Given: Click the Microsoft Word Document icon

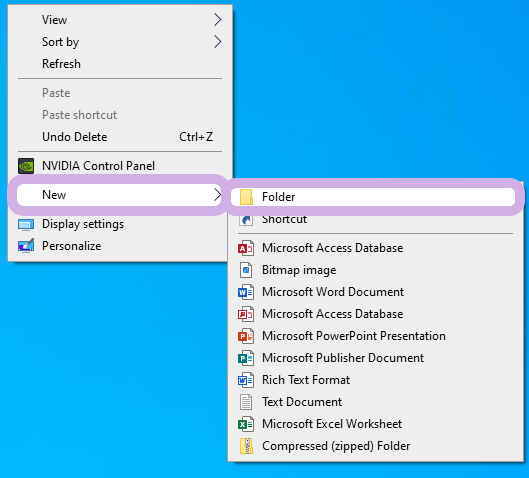Looking at the screenshot, I should [x=246, y=292].
